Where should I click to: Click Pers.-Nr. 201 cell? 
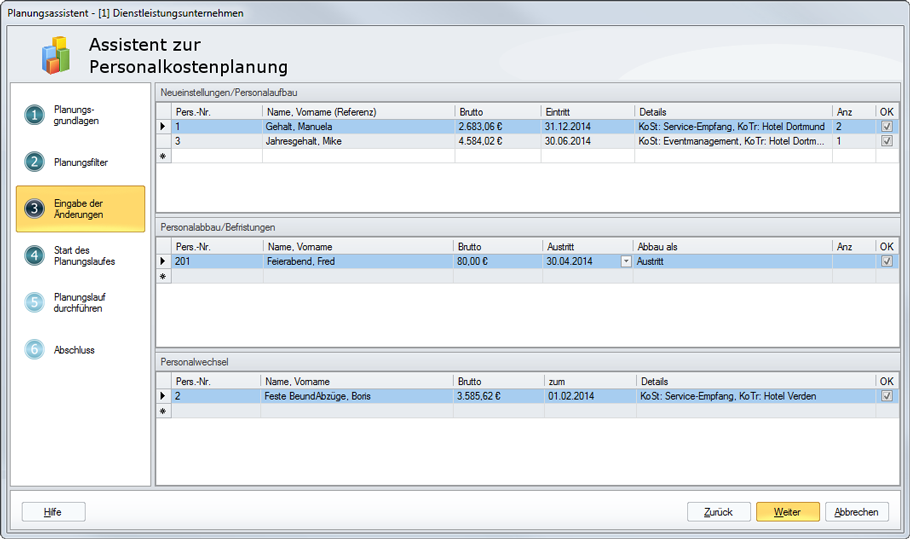point(218,261)
